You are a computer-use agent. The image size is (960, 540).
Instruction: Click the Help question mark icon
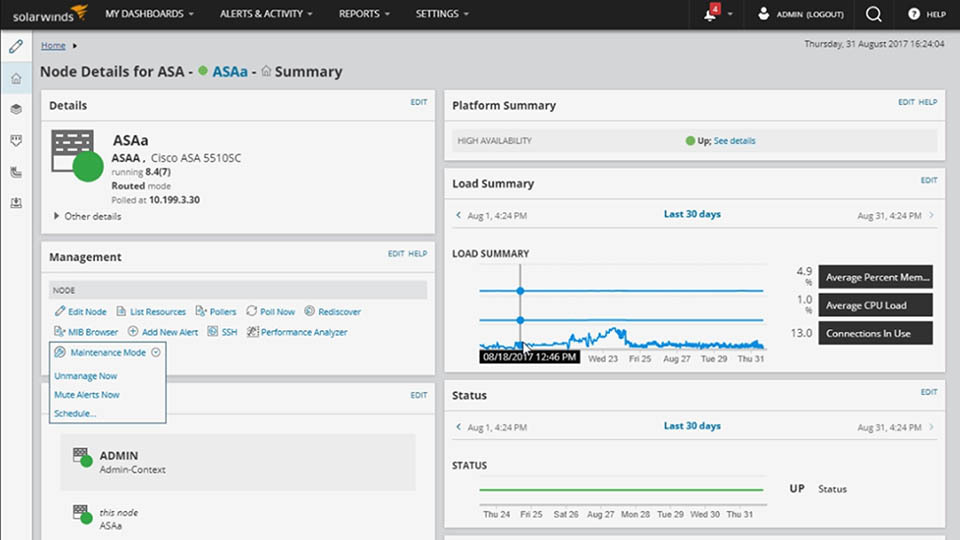point(913,13)
